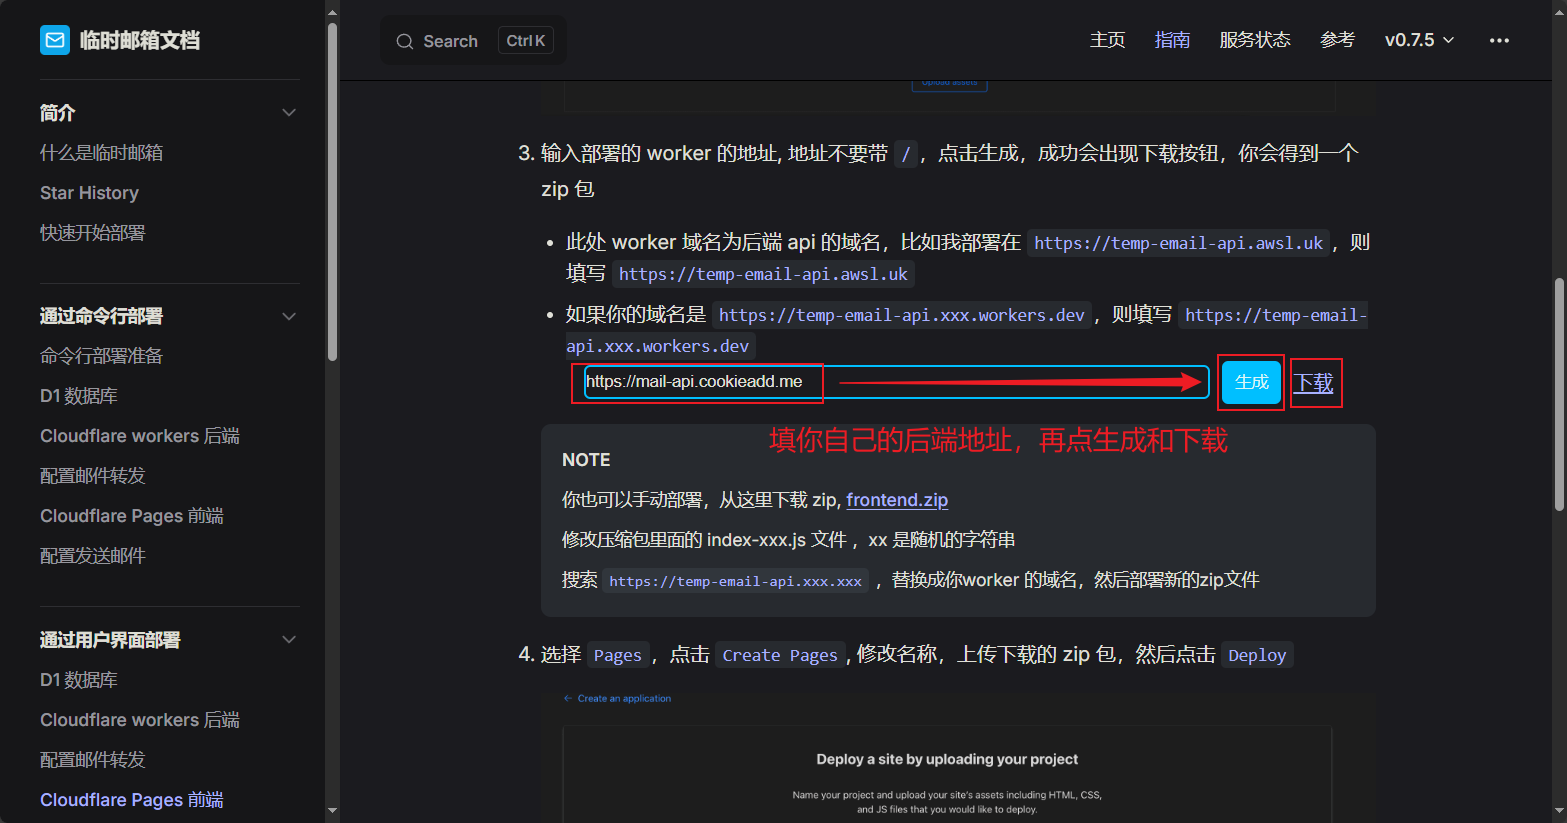Open Star History in sidebar

pyautogui.click(x=89, y=193)
